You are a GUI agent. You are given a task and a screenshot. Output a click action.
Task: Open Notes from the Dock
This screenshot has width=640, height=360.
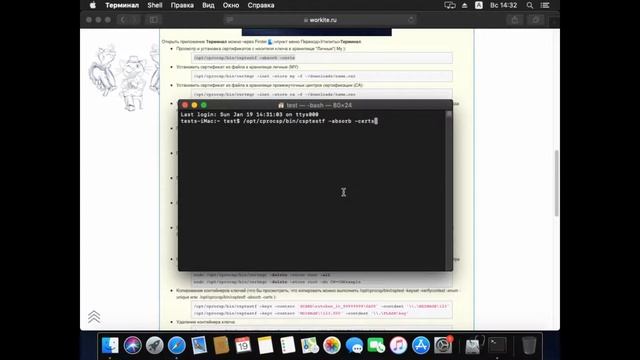[x=265, y=346]
